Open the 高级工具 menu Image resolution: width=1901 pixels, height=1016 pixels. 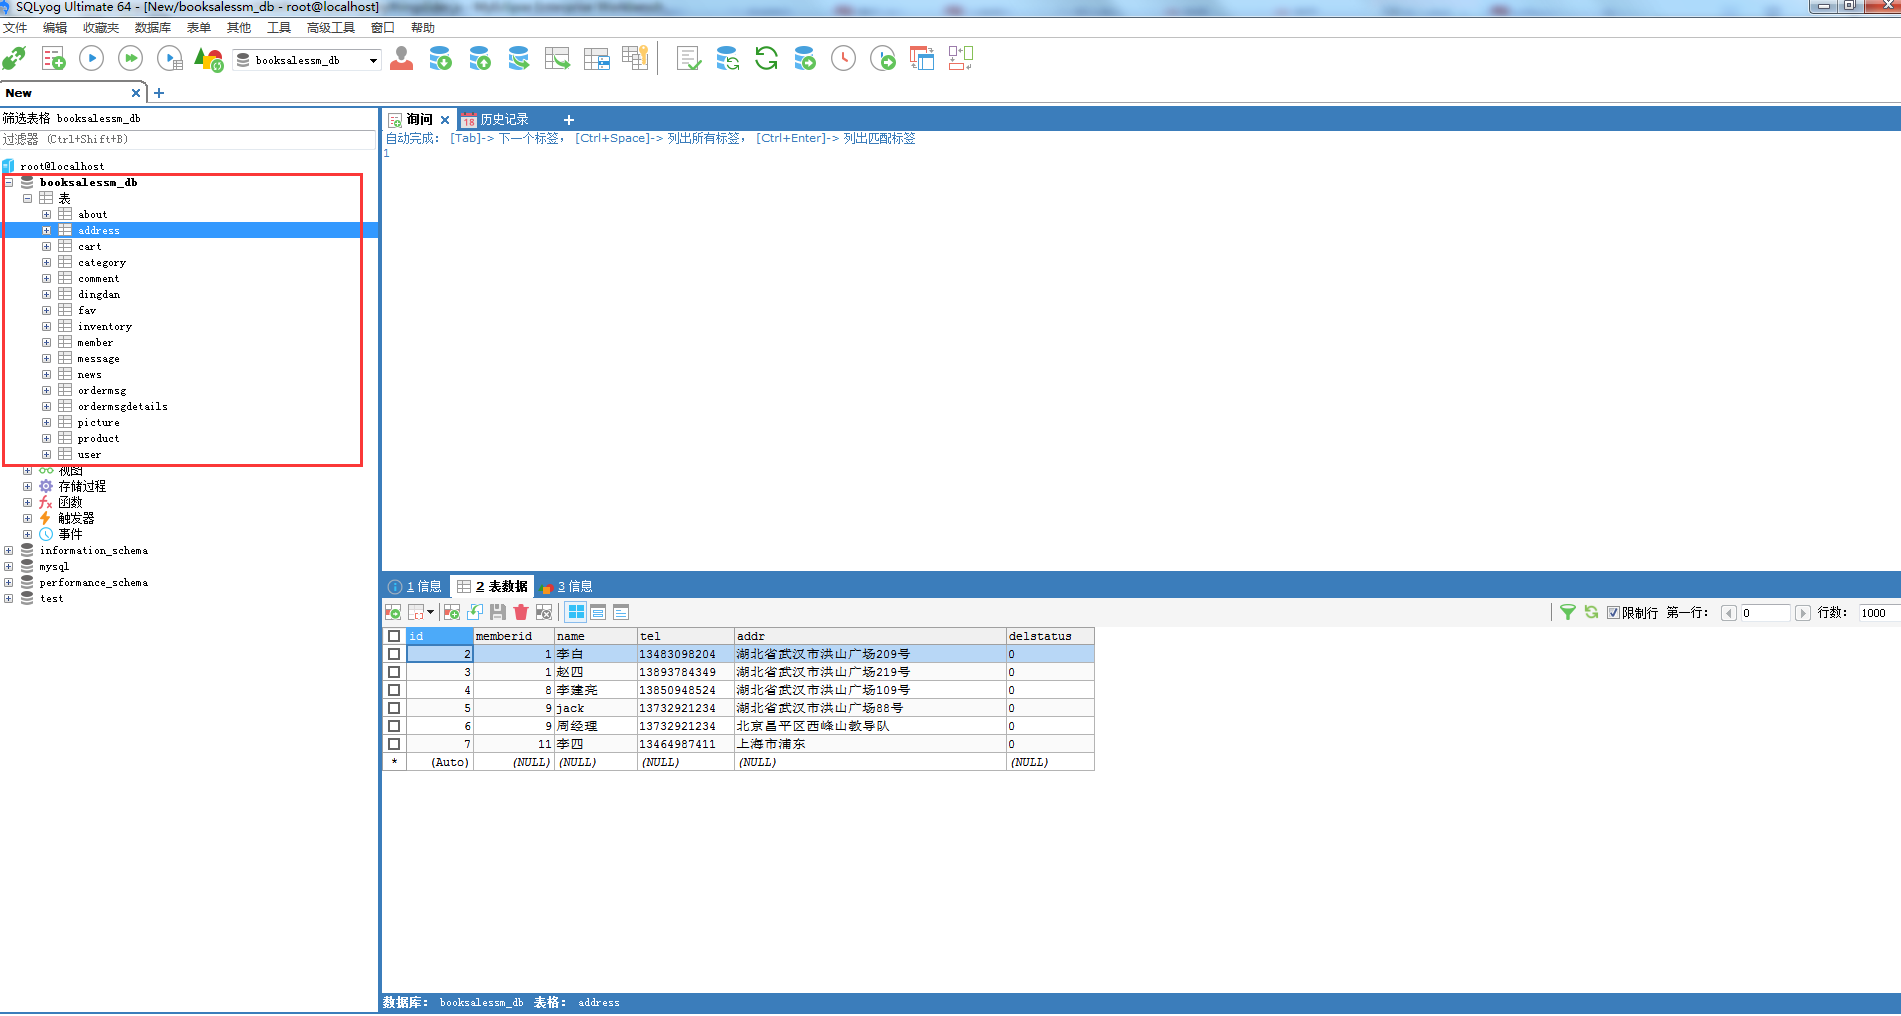[x=330, y=28]
